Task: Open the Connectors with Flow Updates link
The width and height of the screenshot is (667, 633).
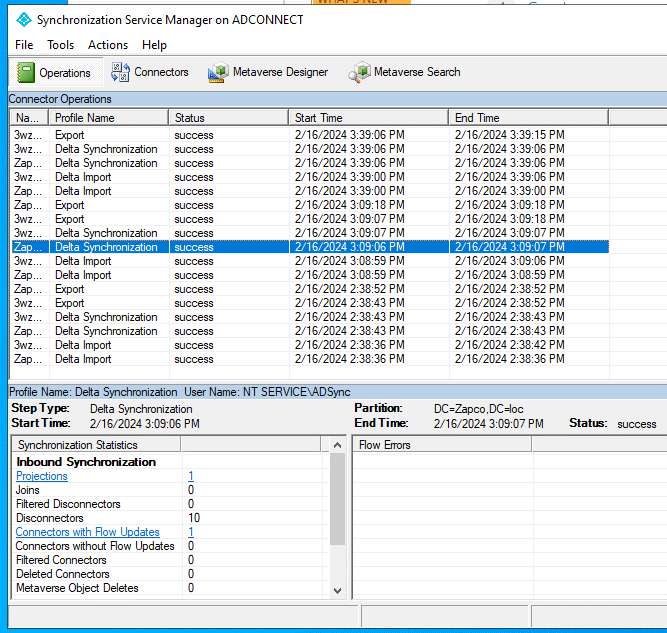Action: coord(88,532)
